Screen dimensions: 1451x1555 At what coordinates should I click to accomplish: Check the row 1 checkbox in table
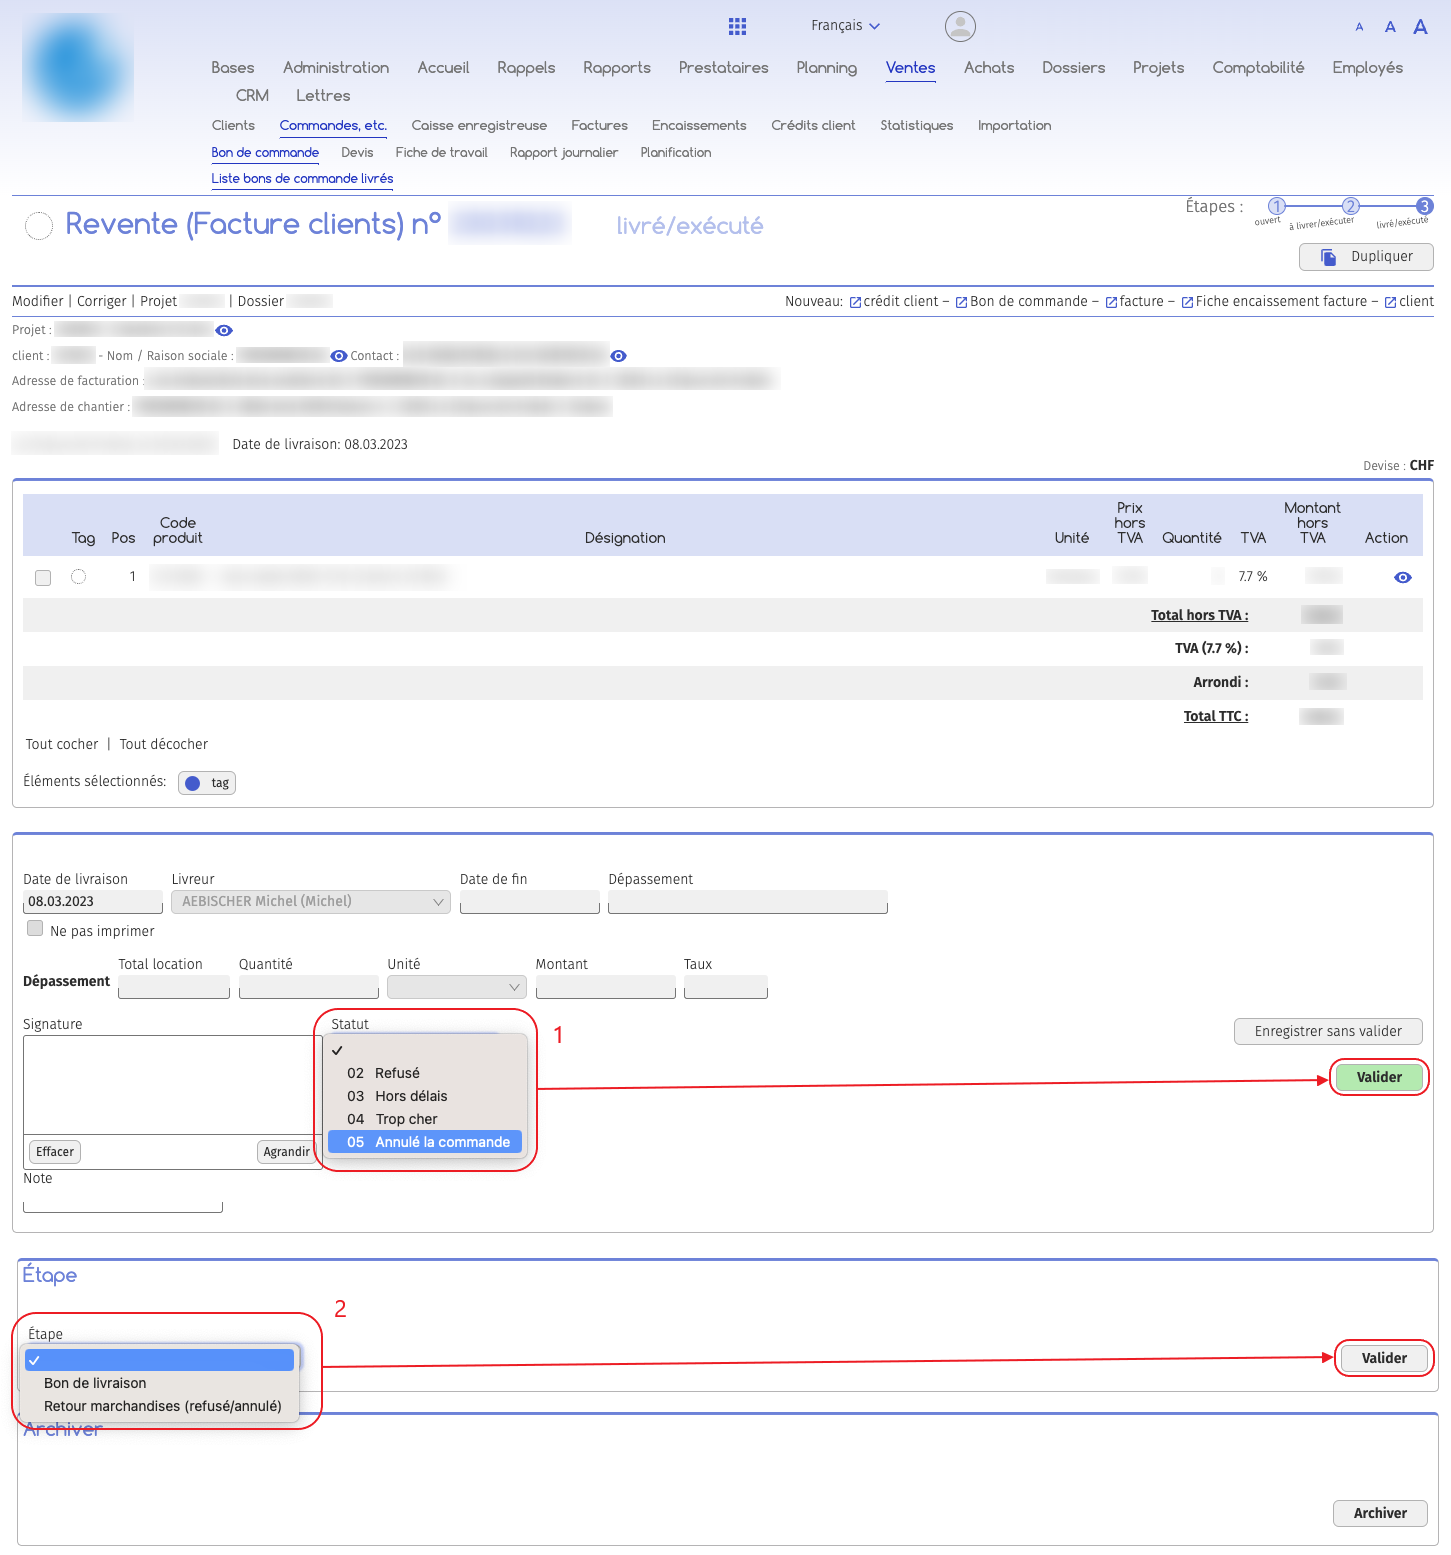[43, 578]
